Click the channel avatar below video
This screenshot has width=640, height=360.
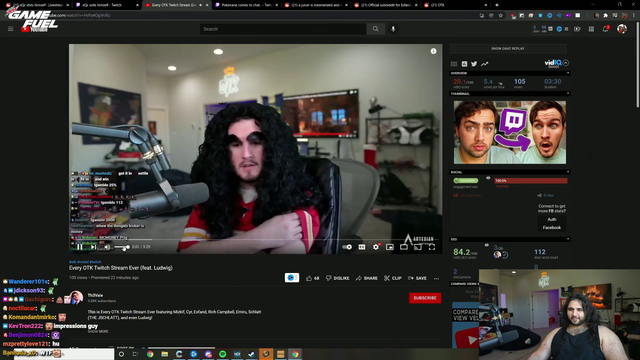76,298
